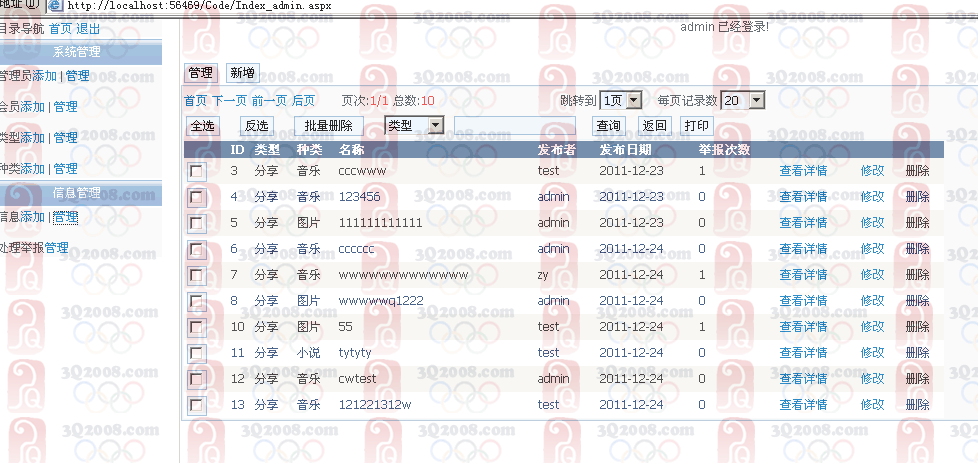
Task: Click 管理 next to 类型 in sidebar
Action: point(65,138)
